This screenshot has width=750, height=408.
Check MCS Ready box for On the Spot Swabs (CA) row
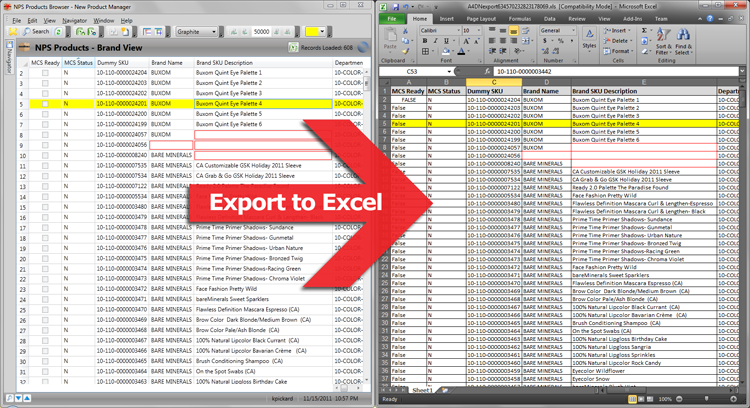pyautogui.click(x=45, y=372)
